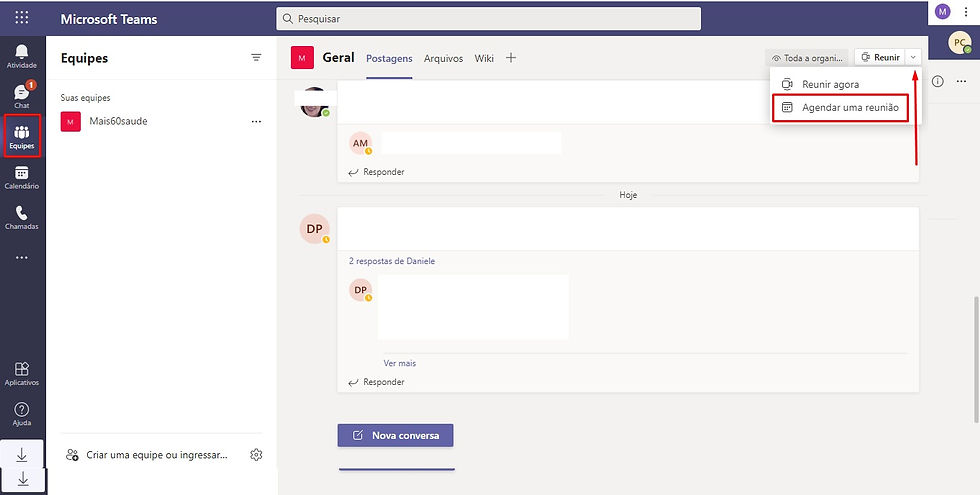Click Criar uma equipe ou ingressar
This screenshot has width=980, height=495.
tap(147, 455)
